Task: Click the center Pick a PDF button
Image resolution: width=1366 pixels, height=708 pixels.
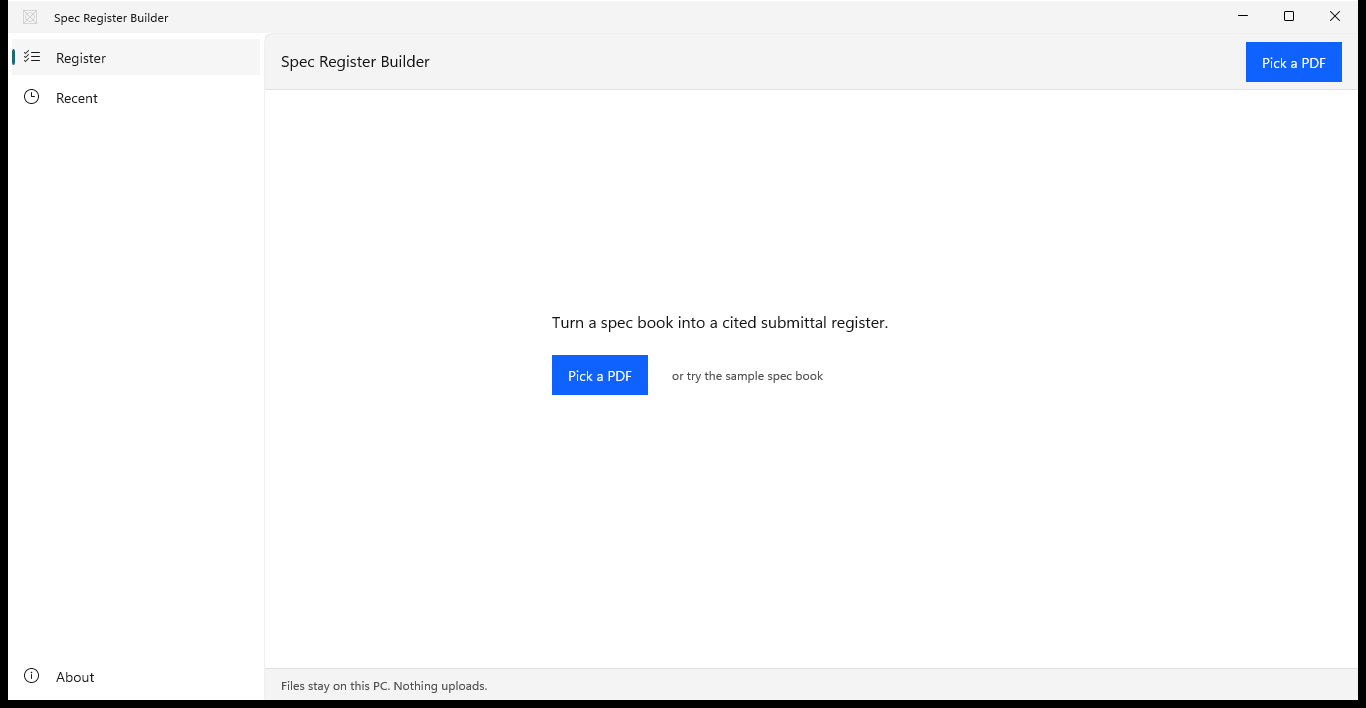Action: click(600, 375)
